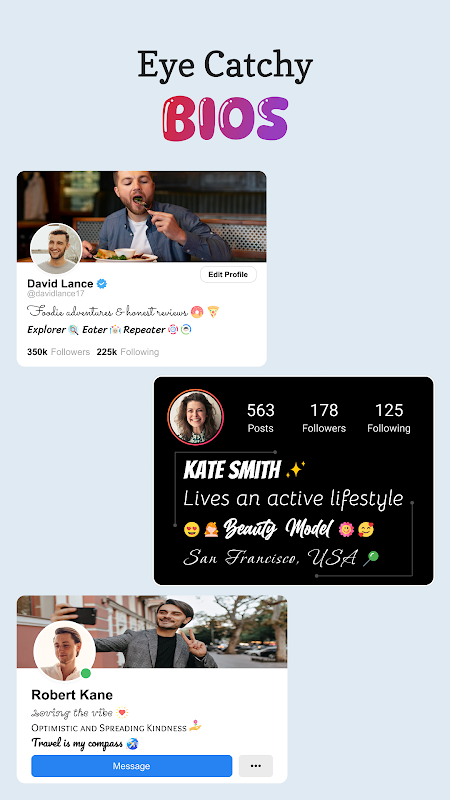Open David Lance's round profile photo
Image resolution: width=450 pixels, height=800 pixels.
click(56, 249)
